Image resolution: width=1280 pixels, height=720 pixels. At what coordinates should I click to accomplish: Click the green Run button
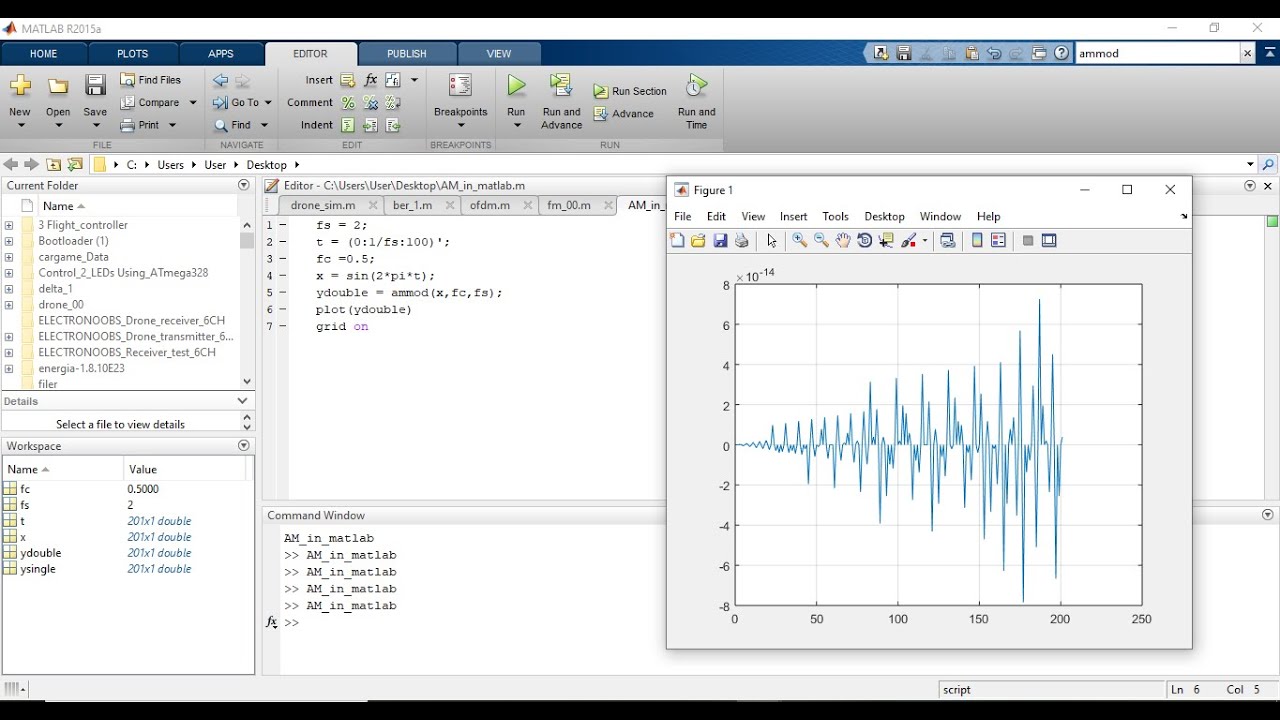(516, 86)
